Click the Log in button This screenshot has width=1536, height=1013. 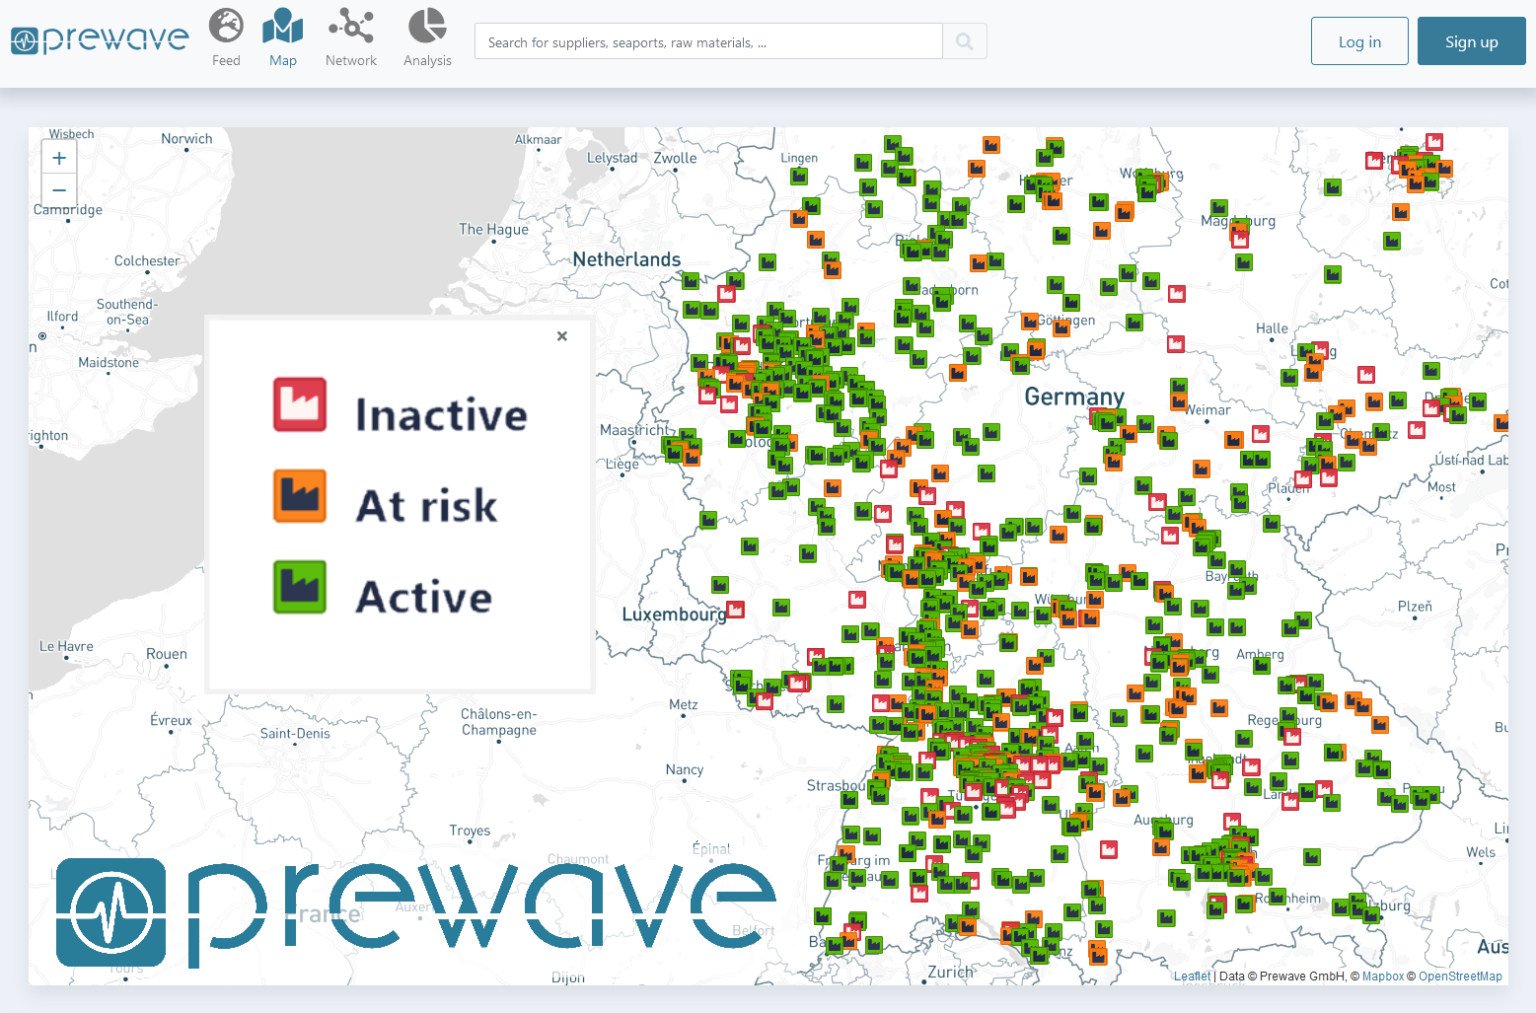pyautogui.click(x=1359, y=41)
